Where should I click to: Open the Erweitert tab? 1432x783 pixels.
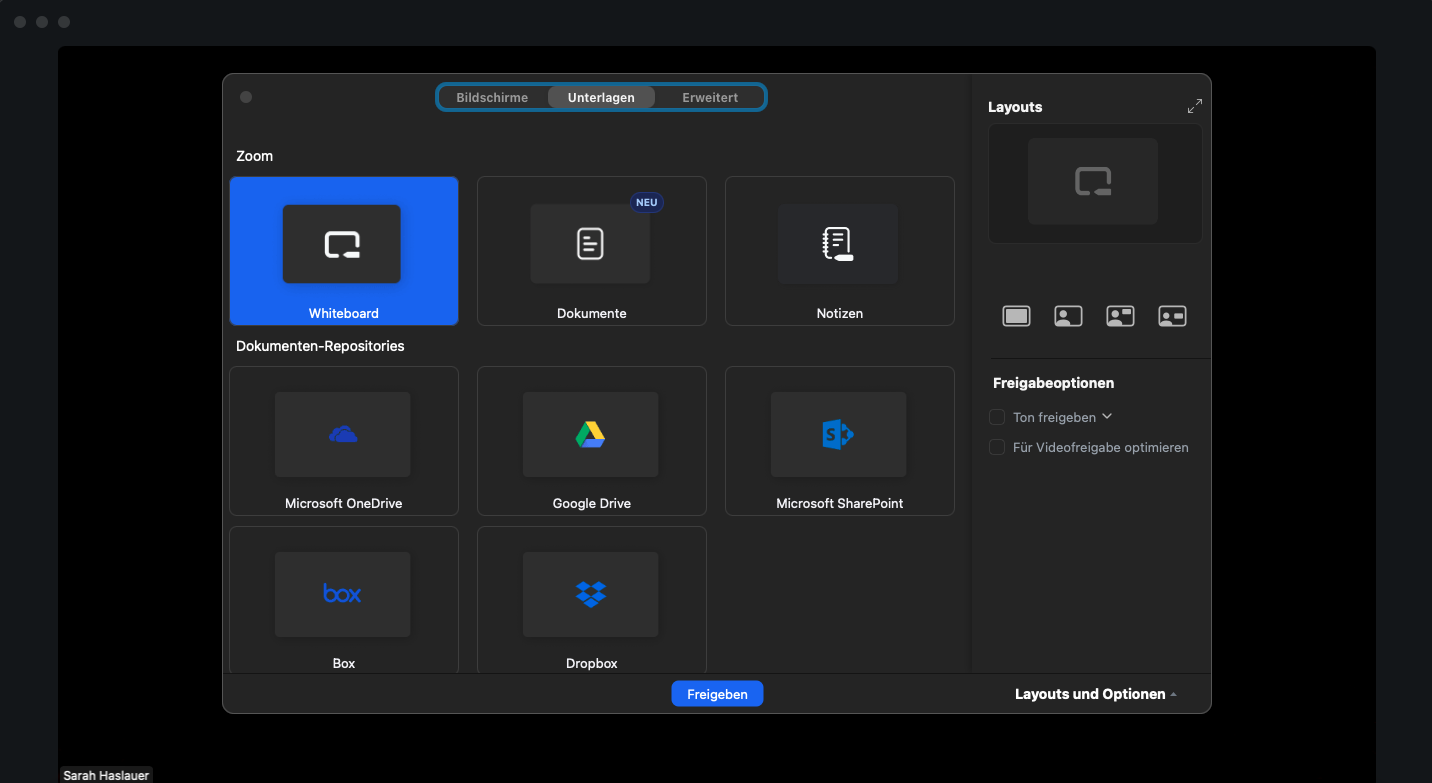(710, 98)
